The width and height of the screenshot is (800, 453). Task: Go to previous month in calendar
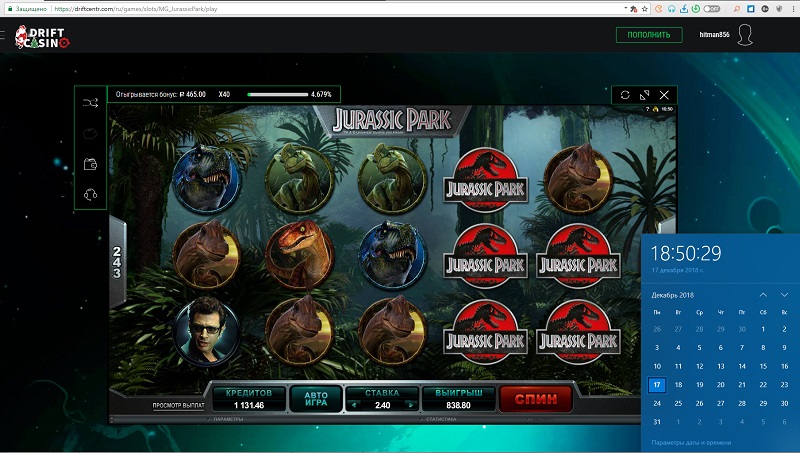click(763, 295)
